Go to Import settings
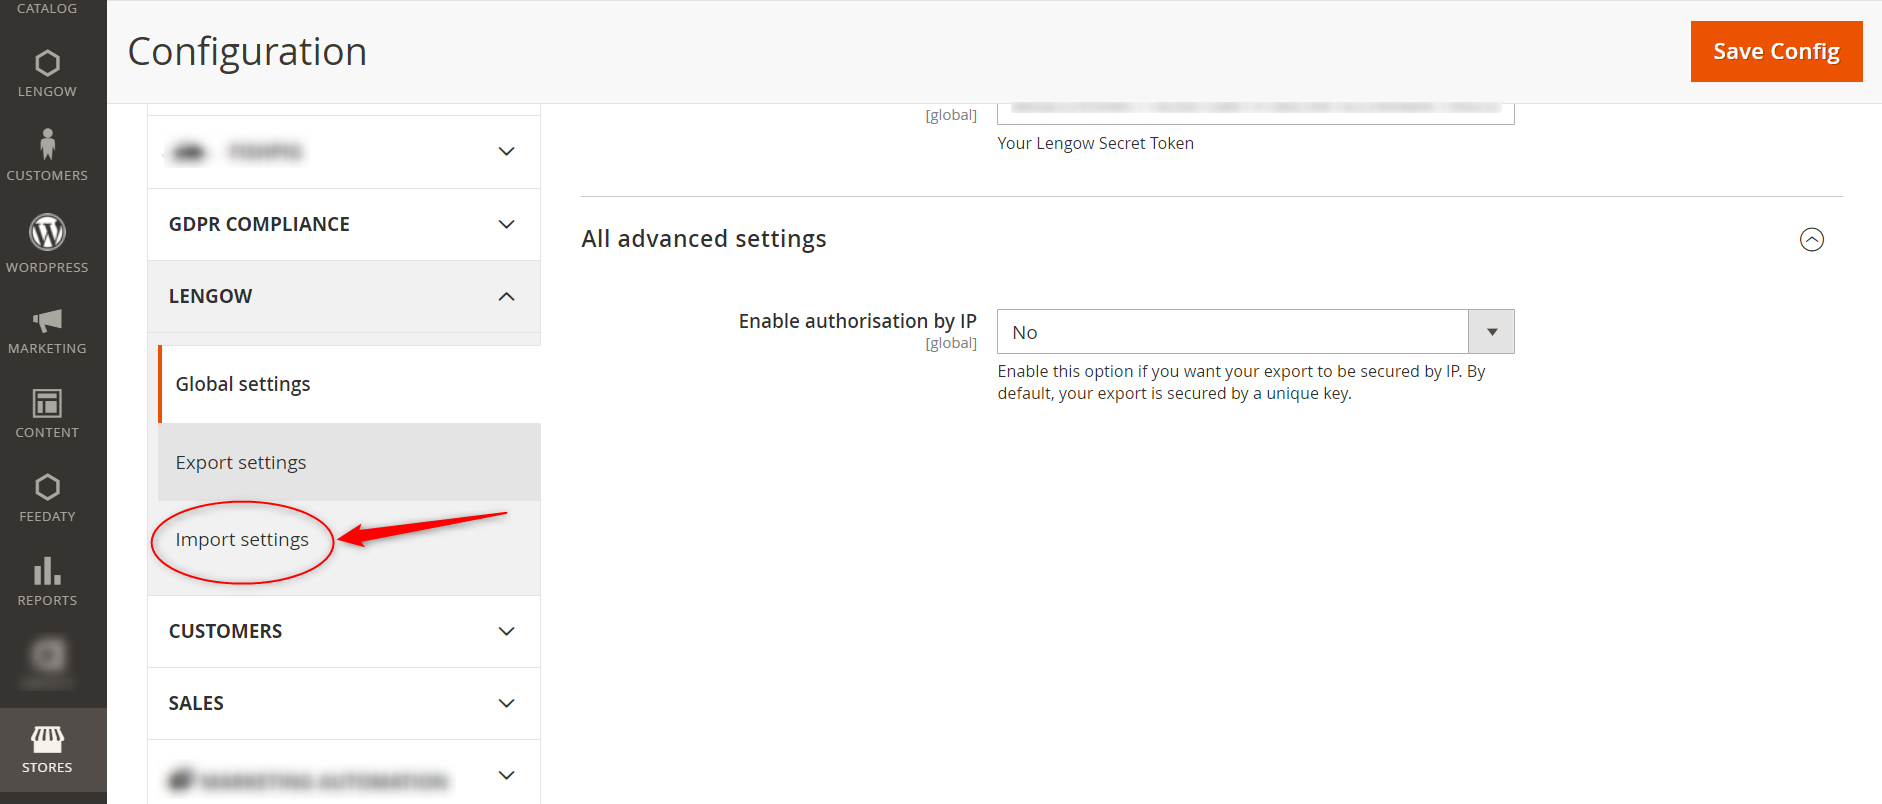Image resolution: width=1882 pixels, height=804 pixels. [242, 540]
